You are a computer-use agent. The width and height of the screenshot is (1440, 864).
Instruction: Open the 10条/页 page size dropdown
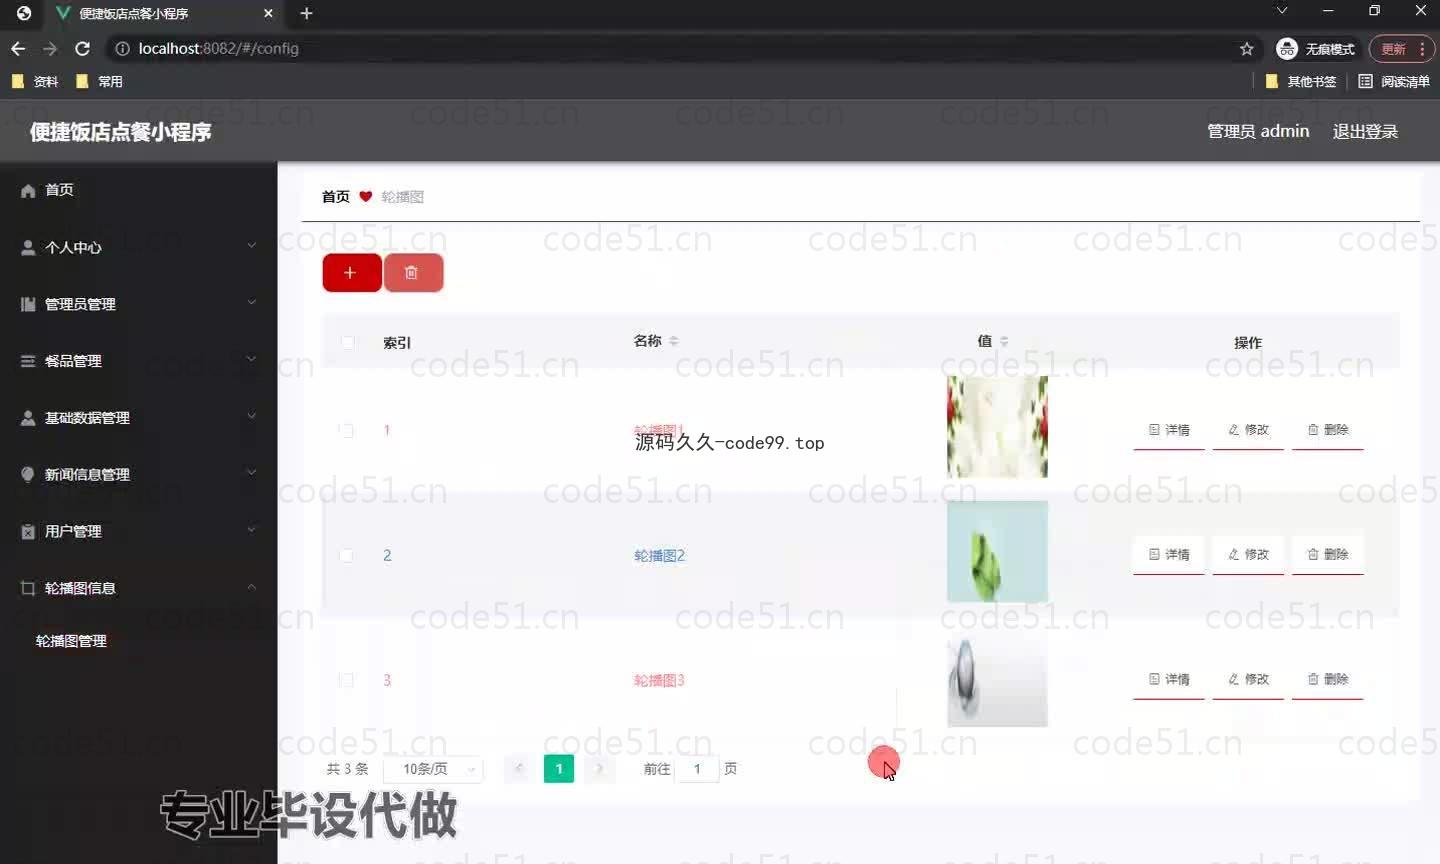pos(435,769)
